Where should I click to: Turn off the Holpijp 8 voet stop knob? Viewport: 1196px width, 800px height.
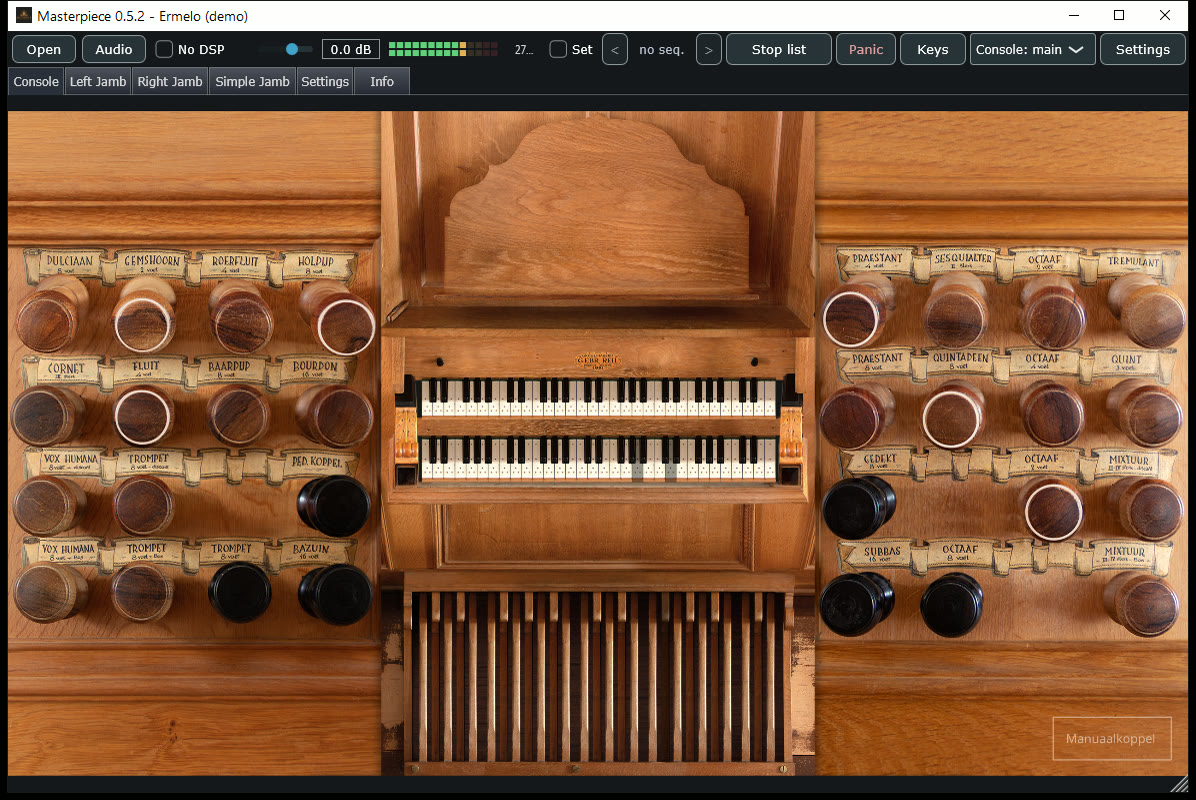click(x=344, y=326)
